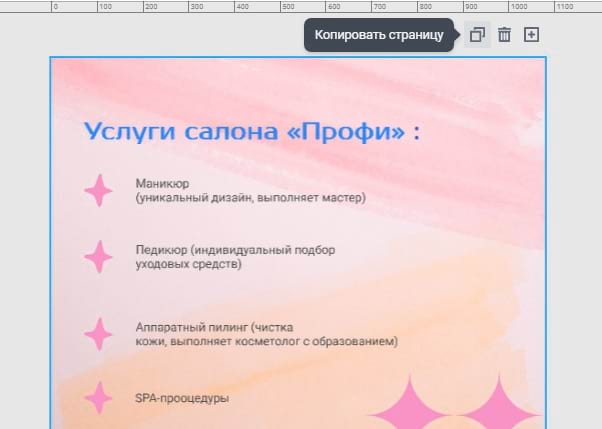
Task: Add a new page with plus icon
Action: click(531, 35)
